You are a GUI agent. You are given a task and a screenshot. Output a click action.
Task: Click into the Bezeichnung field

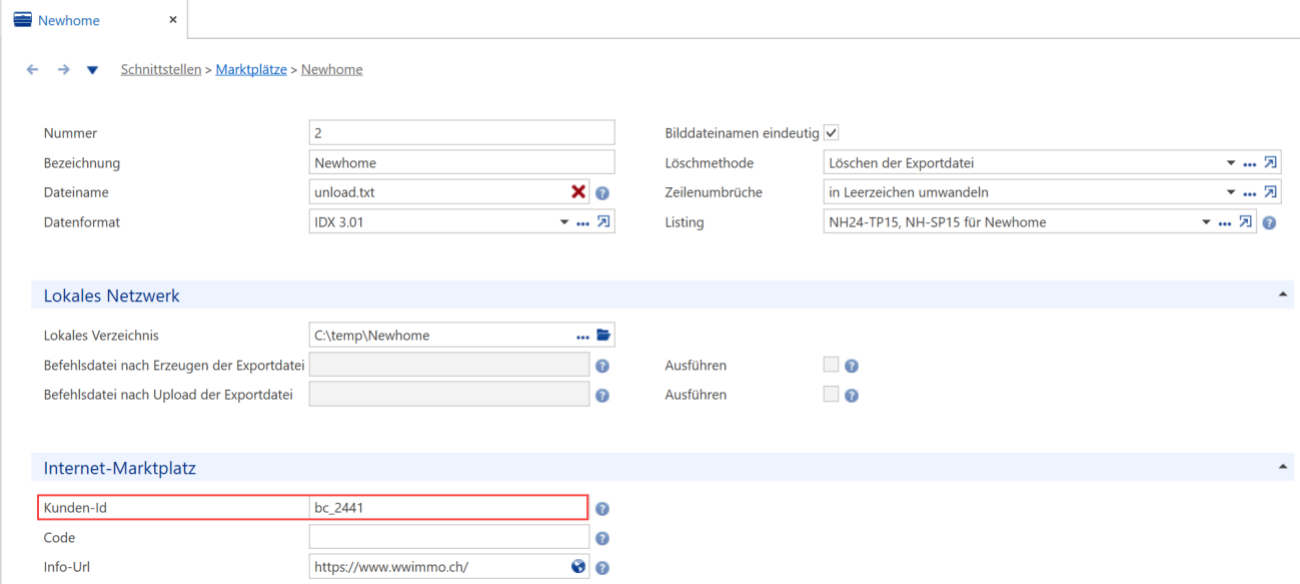(462, 162)
